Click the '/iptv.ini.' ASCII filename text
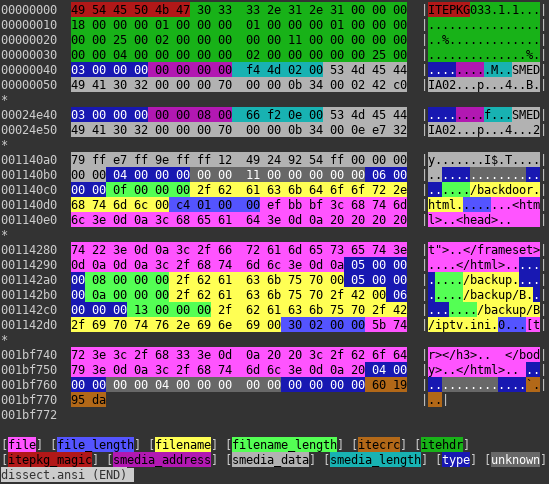549x484 pixels. click(463, 325)
